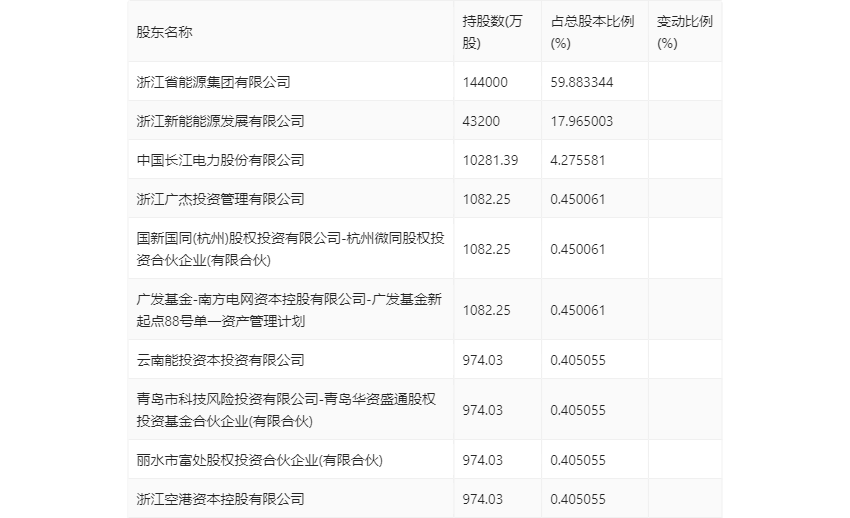This screenshot has width=850, height=518.
Task: Select 浙江空港资本控股有限公司 shareholder name
Action: (220, 499)
